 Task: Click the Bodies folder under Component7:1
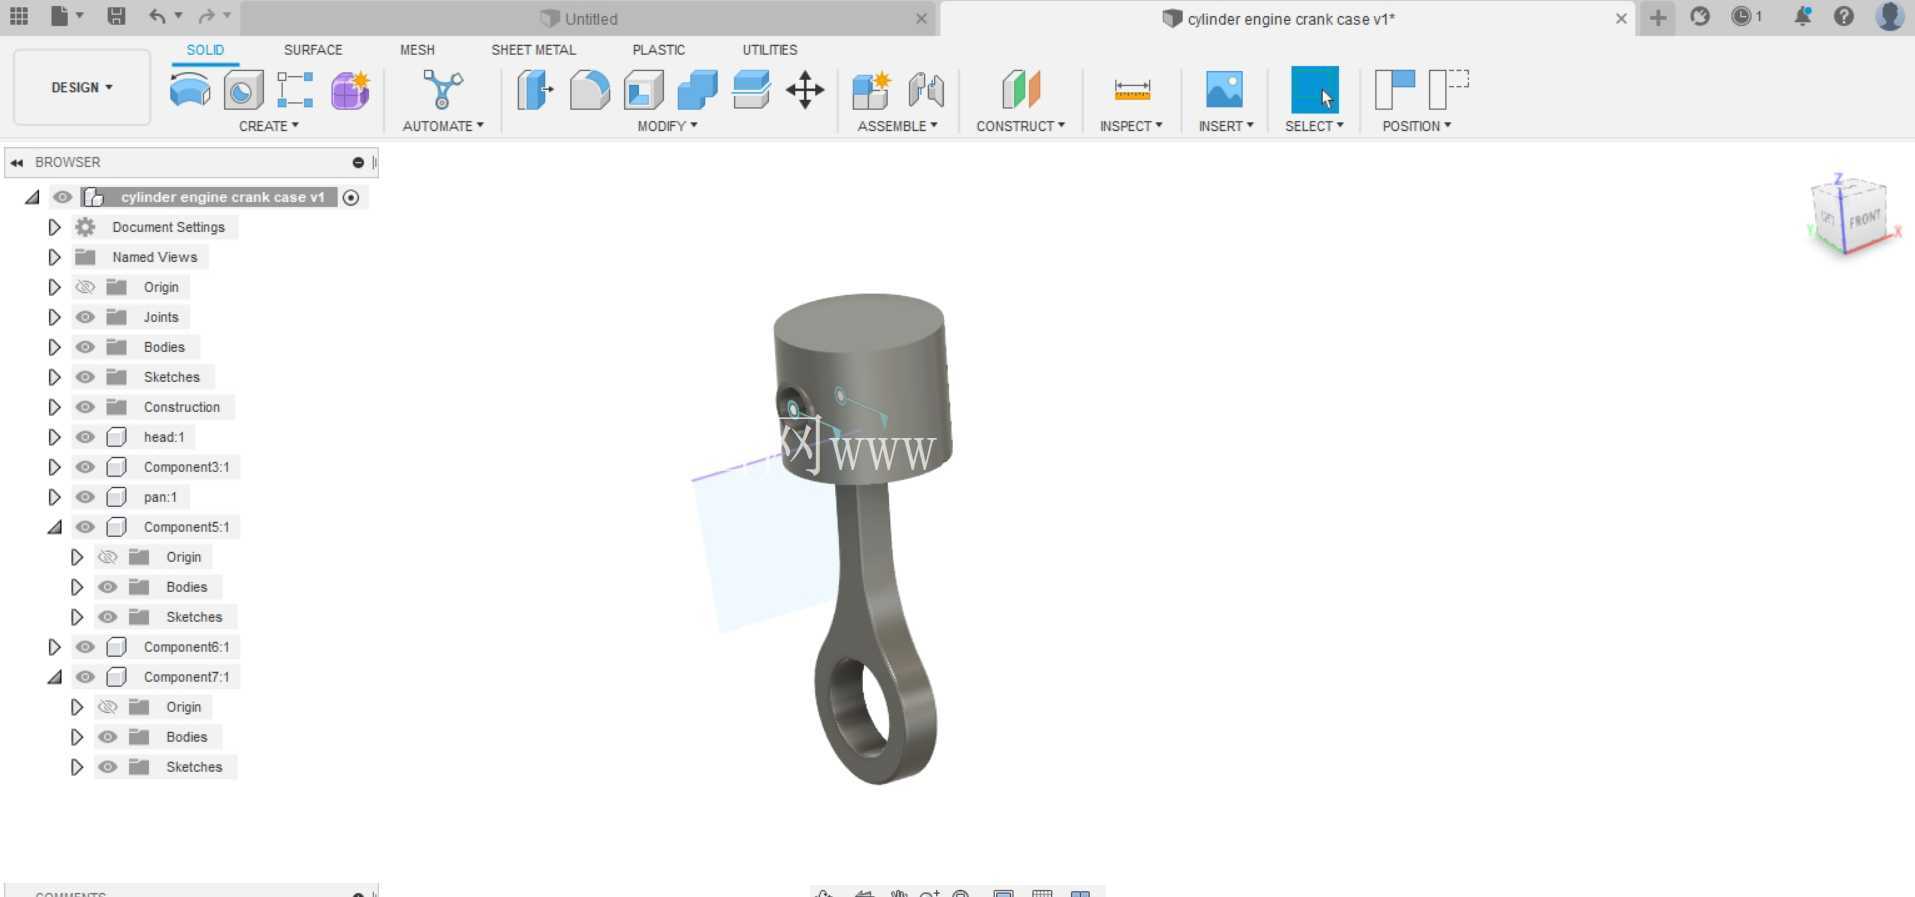pos(186,737)
